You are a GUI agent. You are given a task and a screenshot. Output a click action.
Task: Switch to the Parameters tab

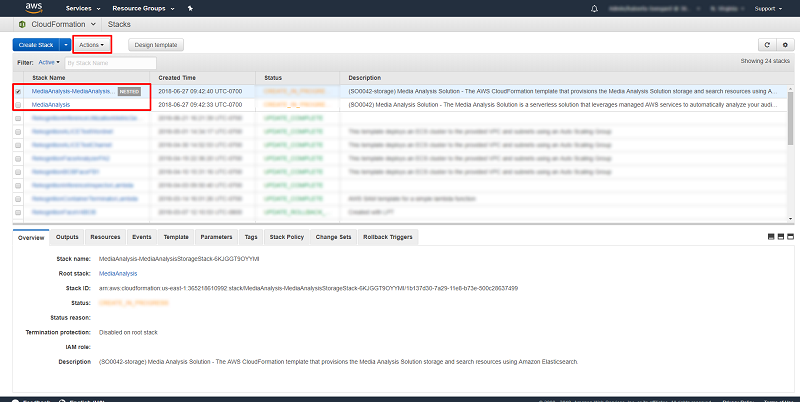click(x=216, y=237)
